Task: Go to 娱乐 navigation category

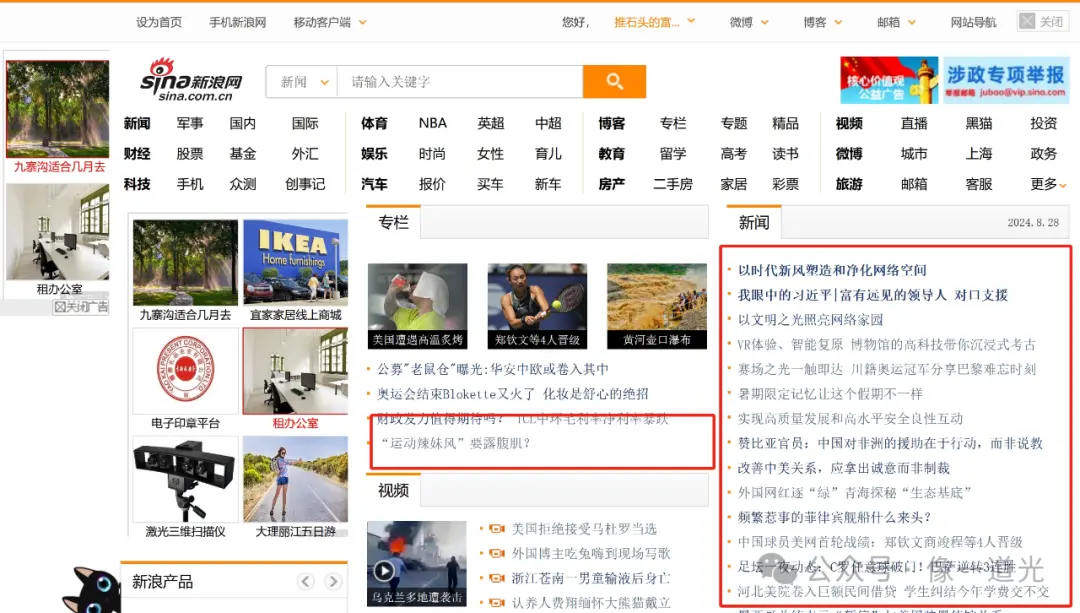Action: 374,154
